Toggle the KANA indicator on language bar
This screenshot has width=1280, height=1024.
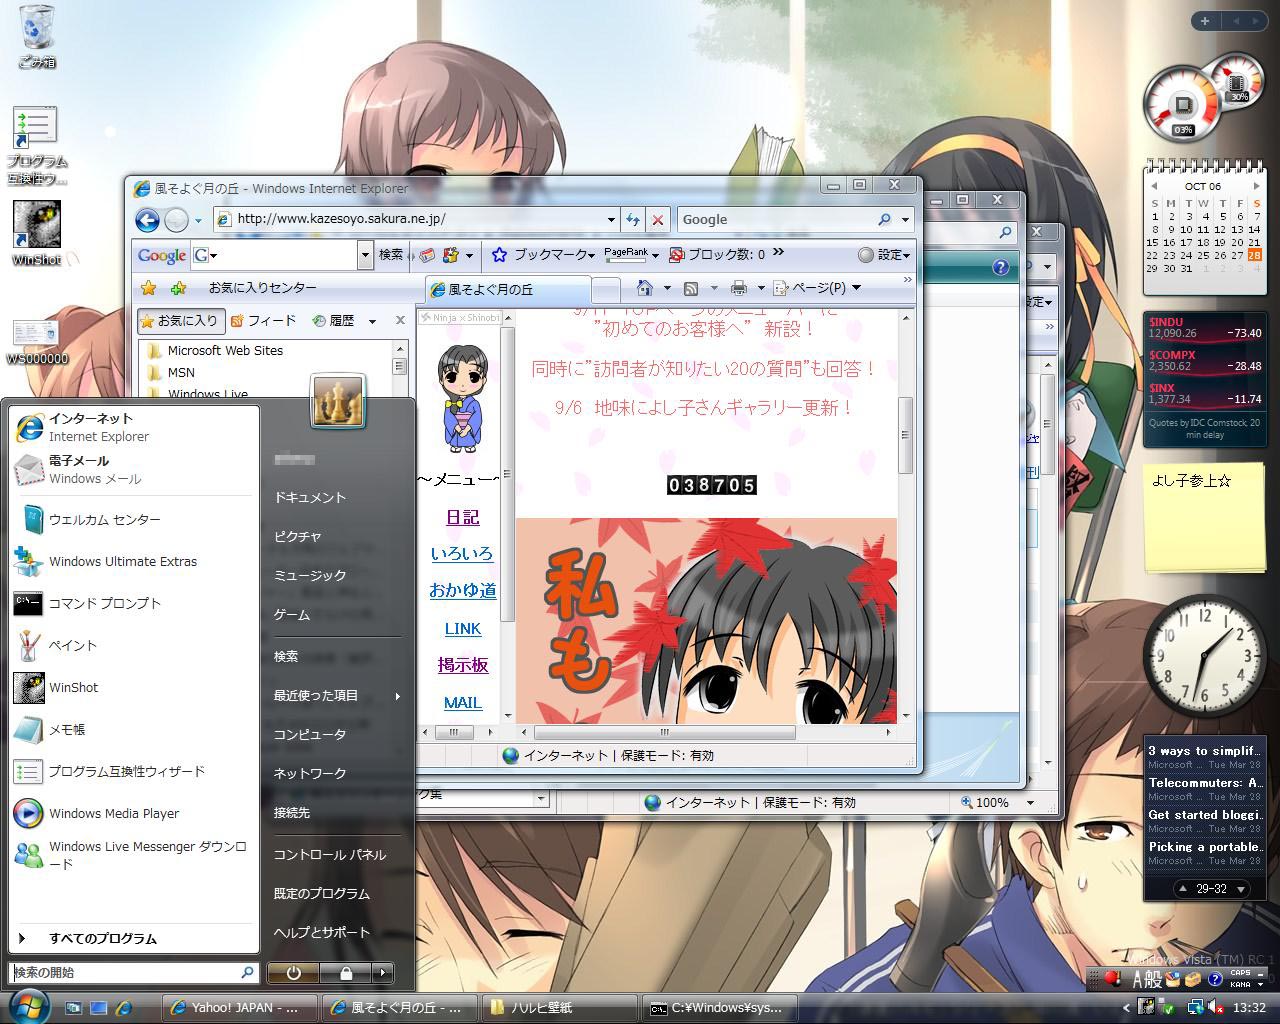click(x=1240, y=984)
